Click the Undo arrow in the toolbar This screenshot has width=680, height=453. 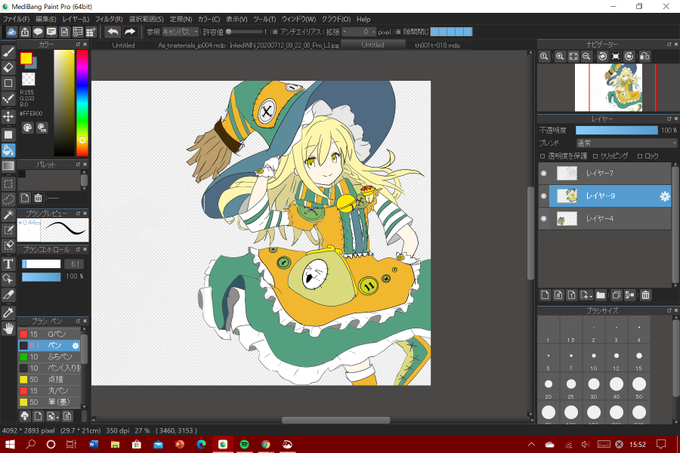(113, 32)
